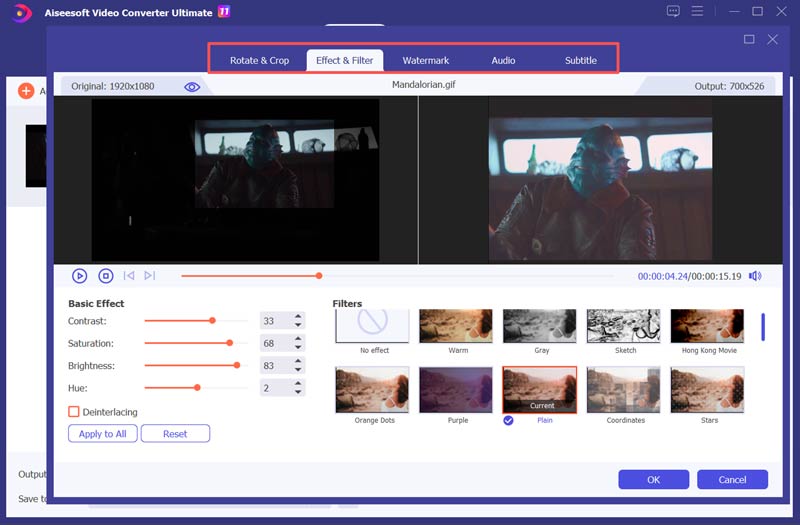This screenshot has width=800, height=525.
Task: Select the Orange Dots filter
Action: pos(372,390)
